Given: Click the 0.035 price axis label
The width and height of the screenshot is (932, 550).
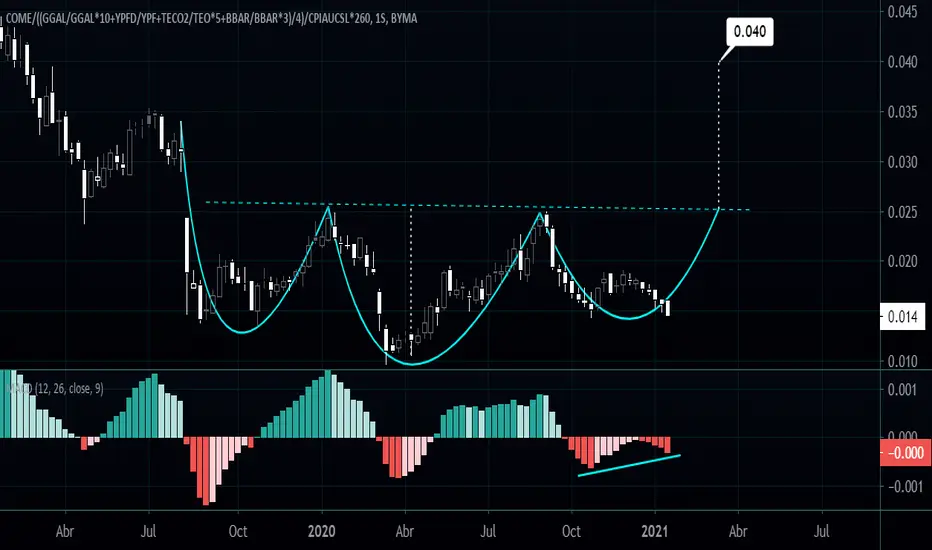Looking at the screenshot, I should [x=902, y=112].
